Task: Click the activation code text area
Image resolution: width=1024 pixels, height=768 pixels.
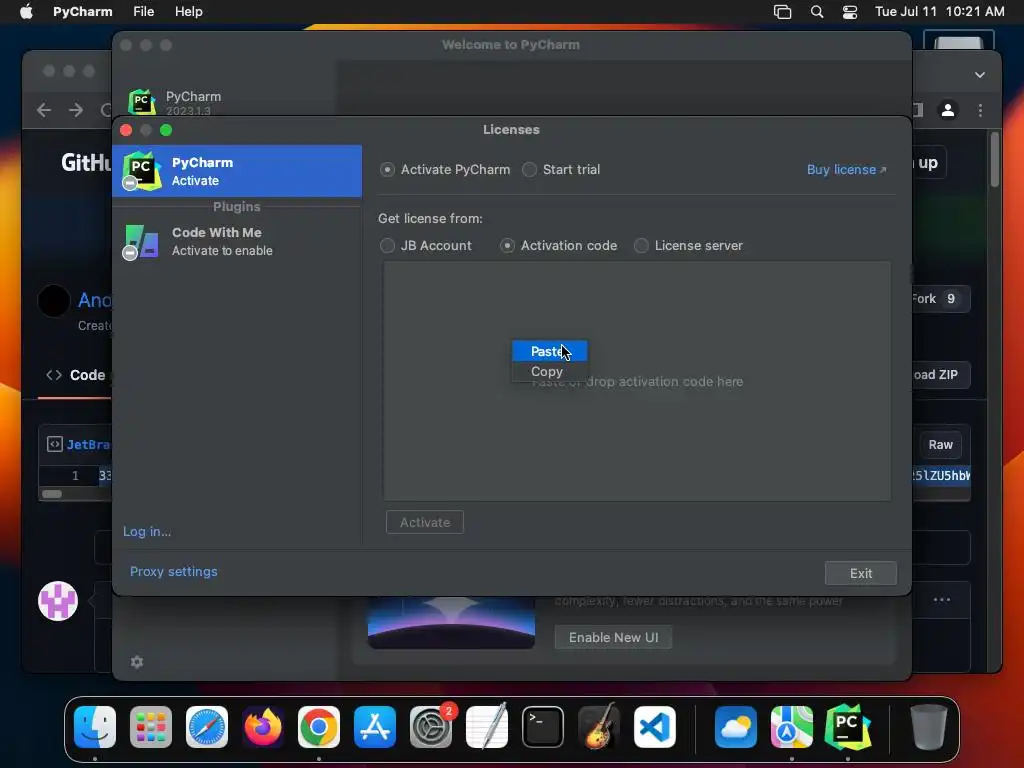Action: [637, 381]
